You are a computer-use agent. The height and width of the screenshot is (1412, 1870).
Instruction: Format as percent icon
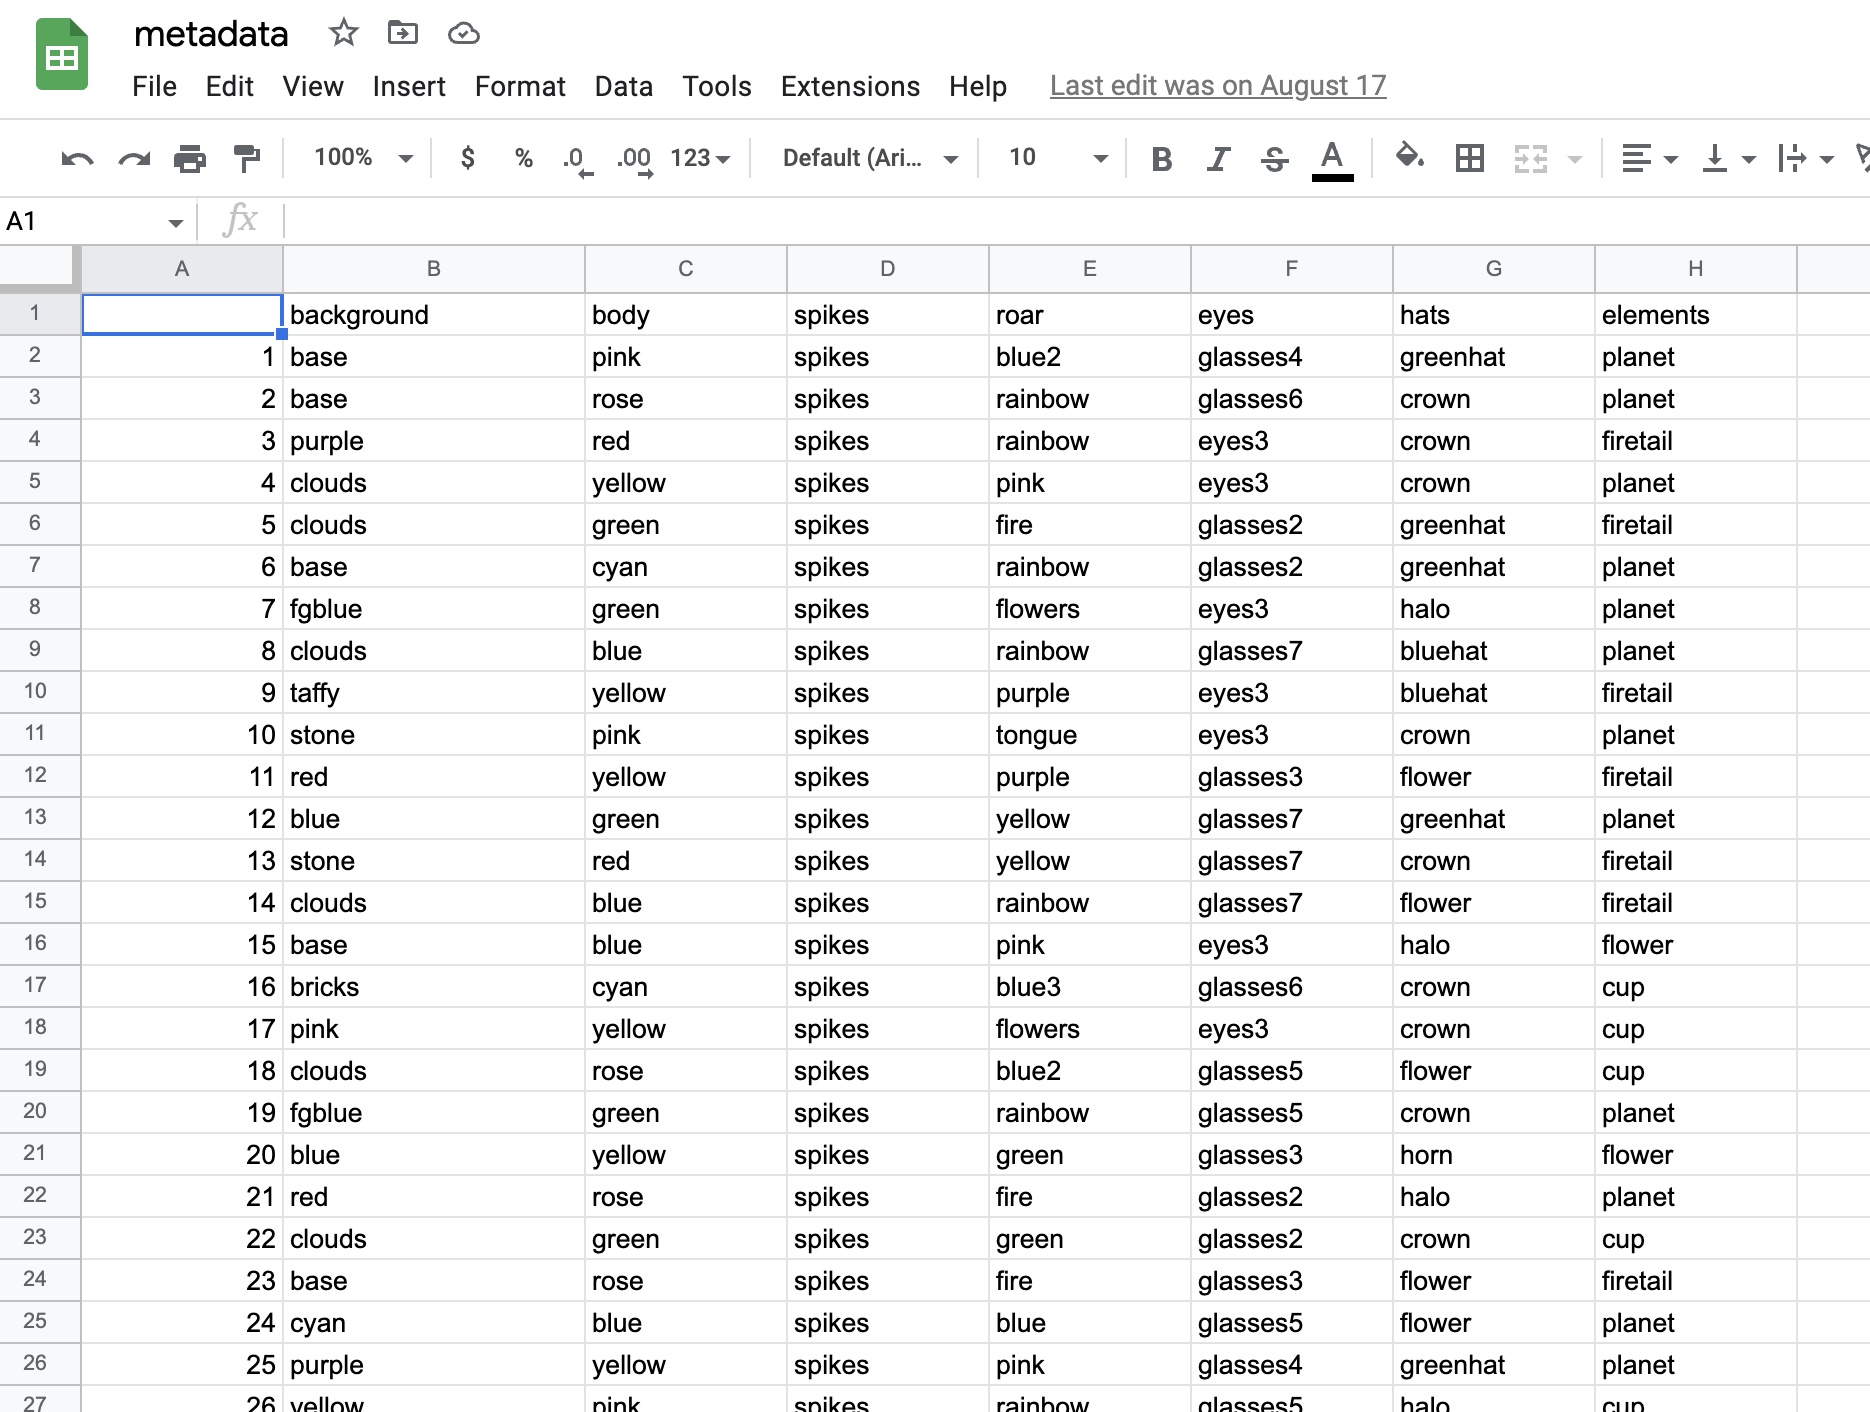[523, 158]
